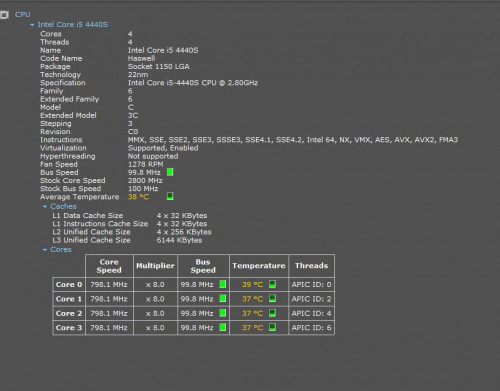Click L3 Unified Cache value 6144 KBytes
The width and height of the screenshot is (500, 391).
click(179, 240)
